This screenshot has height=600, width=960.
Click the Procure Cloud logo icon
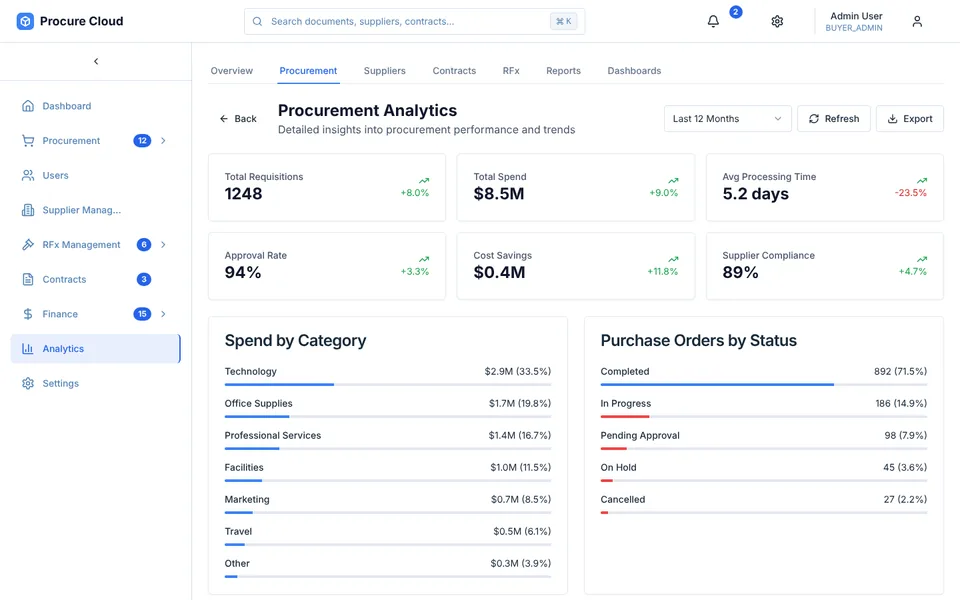coord(25,21)
